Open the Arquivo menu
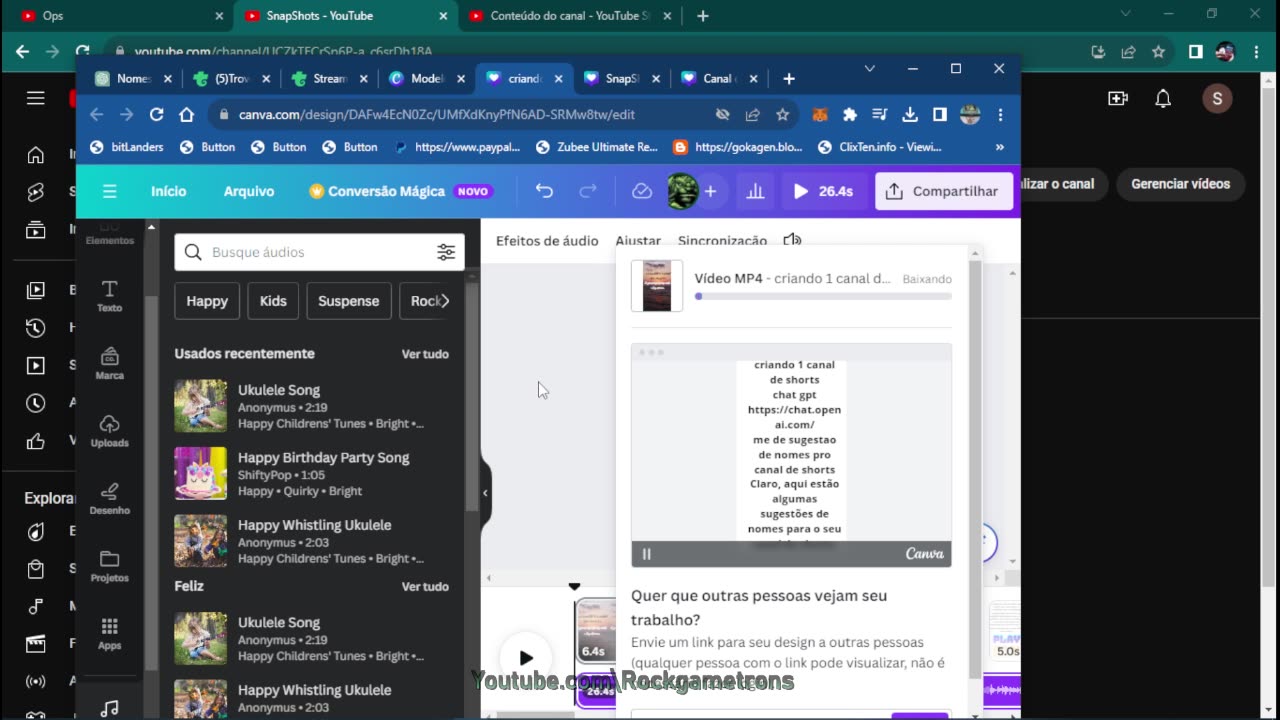The width and height of the screenshot is (1280, 720). pyautogui.click(x=249, y=191)
